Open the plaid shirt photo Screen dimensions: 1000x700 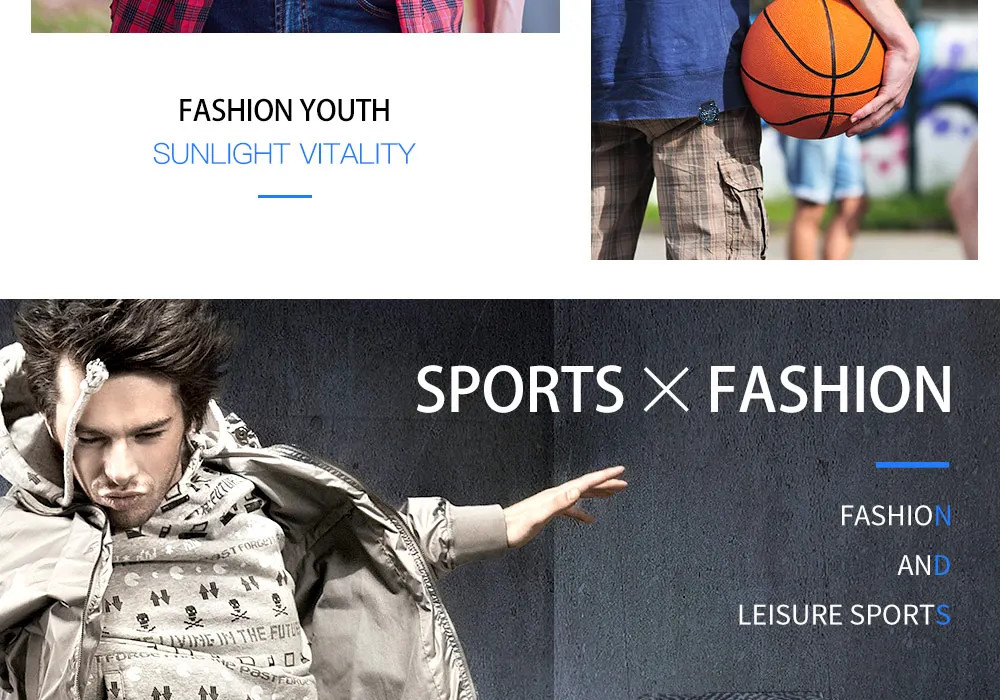[x=295, y=16]
